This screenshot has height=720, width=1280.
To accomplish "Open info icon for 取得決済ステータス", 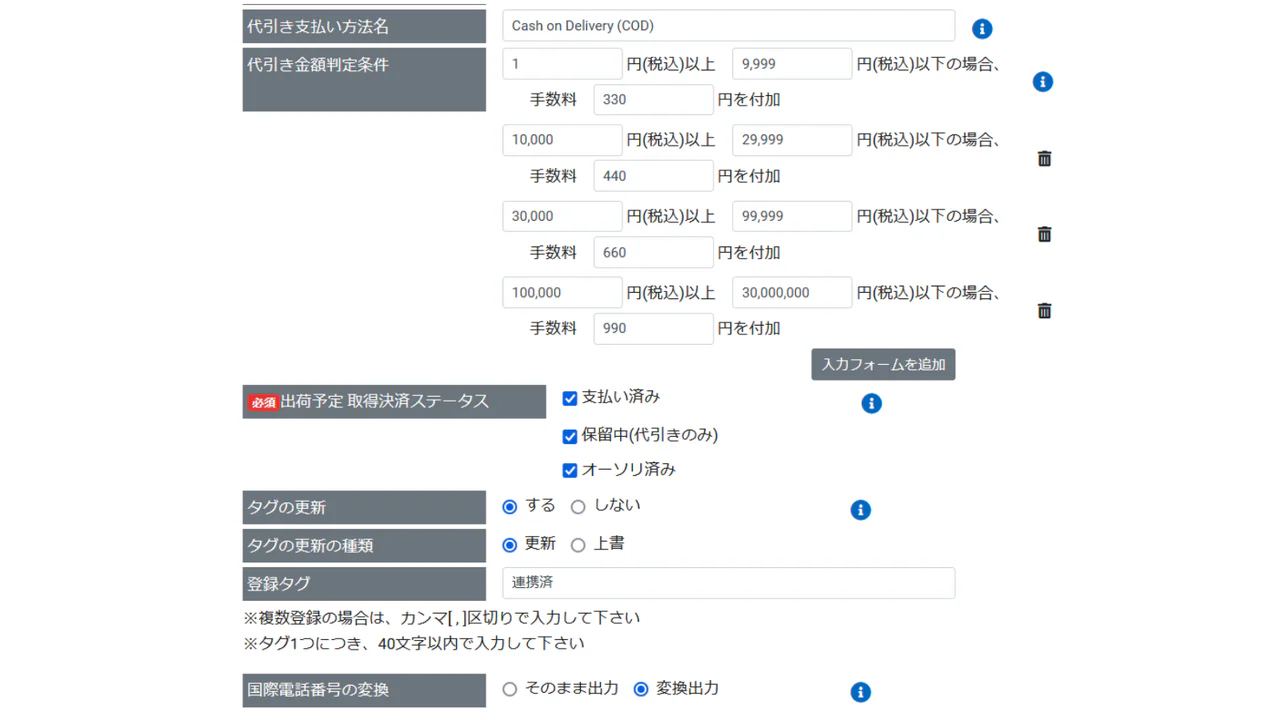I will [872, 403].
